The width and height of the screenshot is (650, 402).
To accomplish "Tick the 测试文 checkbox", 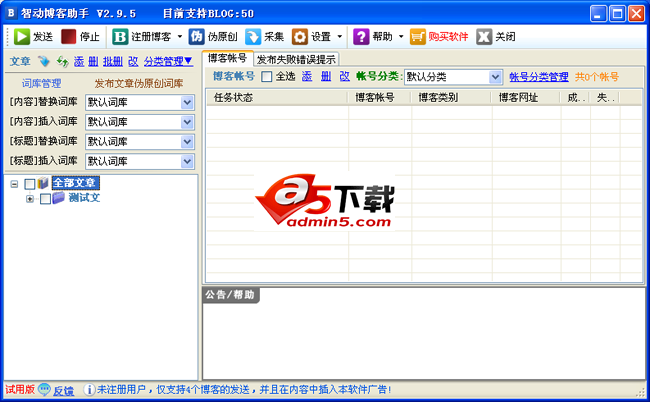I will (46, 199).
